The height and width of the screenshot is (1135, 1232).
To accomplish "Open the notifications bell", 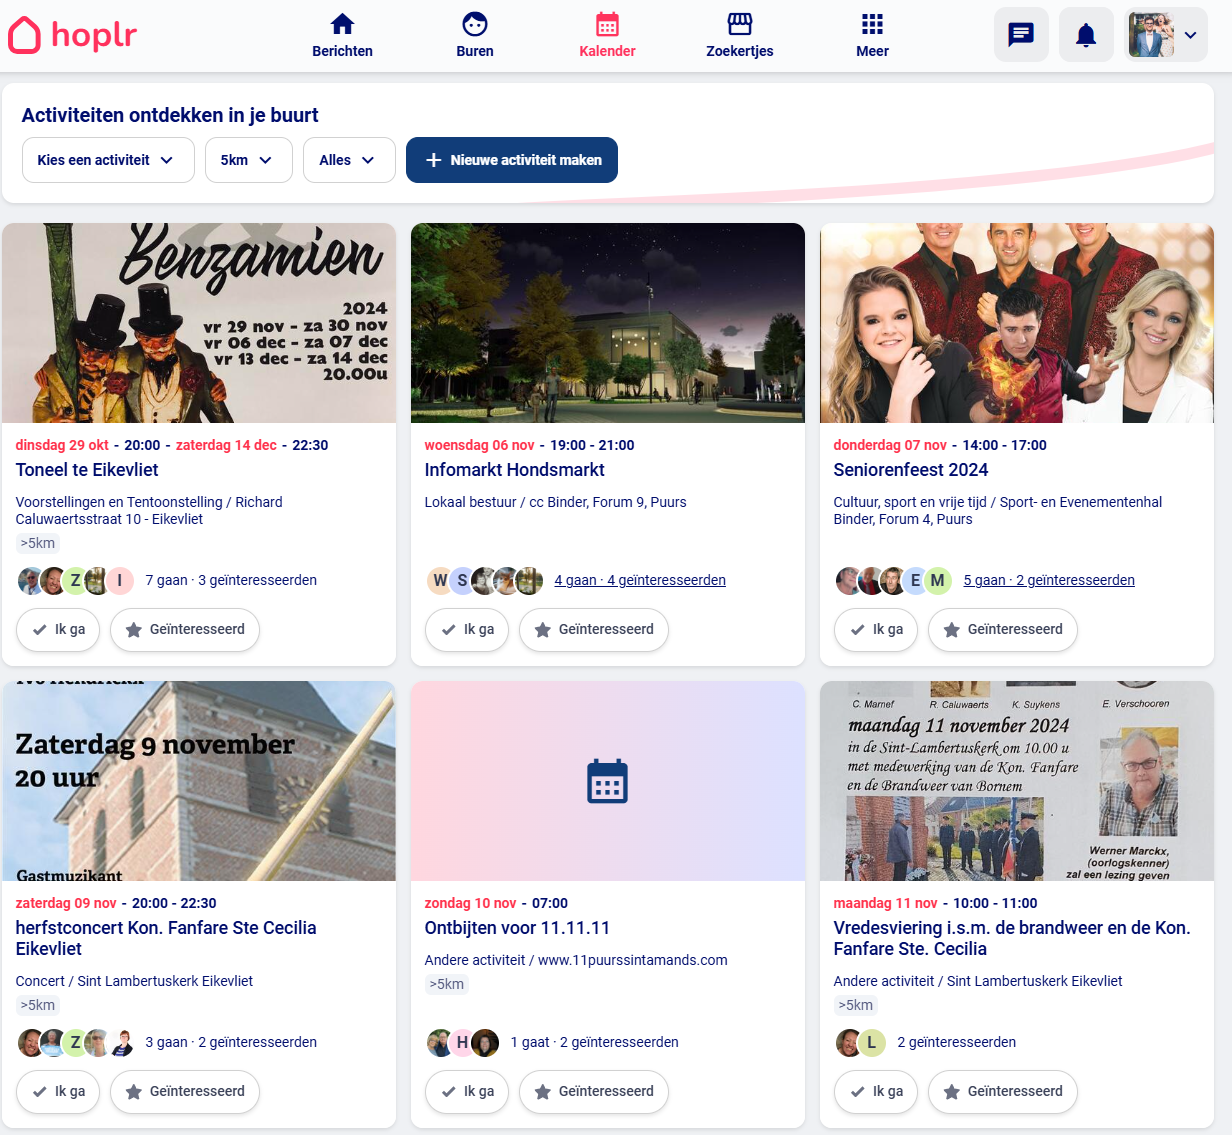I will tap(1085, 35).
